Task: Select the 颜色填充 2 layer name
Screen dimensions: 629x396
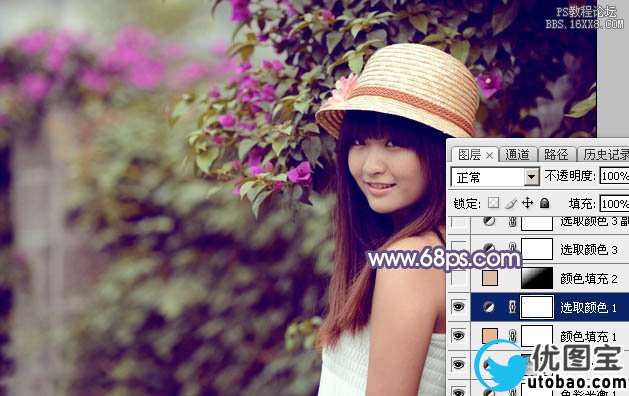Action: click(588, 278)
